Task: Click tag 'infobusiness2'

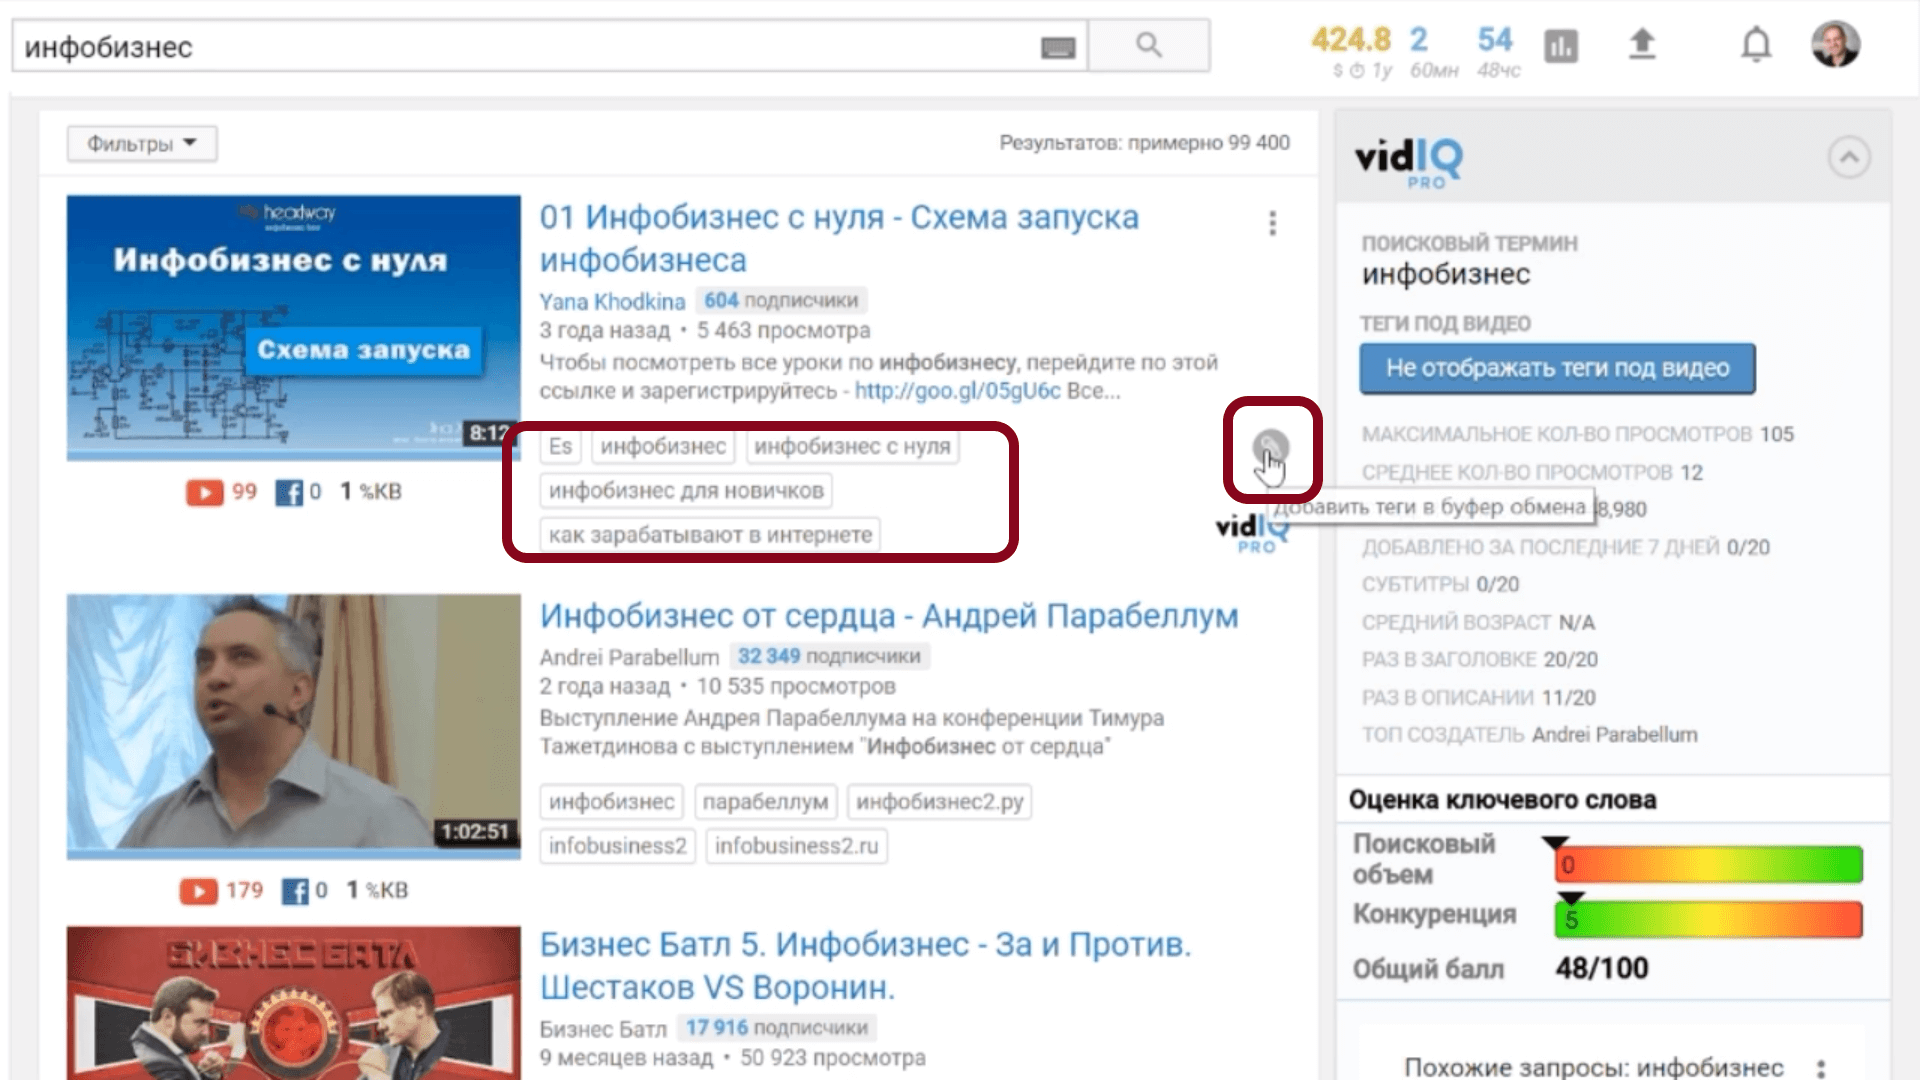Action: click(617, 846)
